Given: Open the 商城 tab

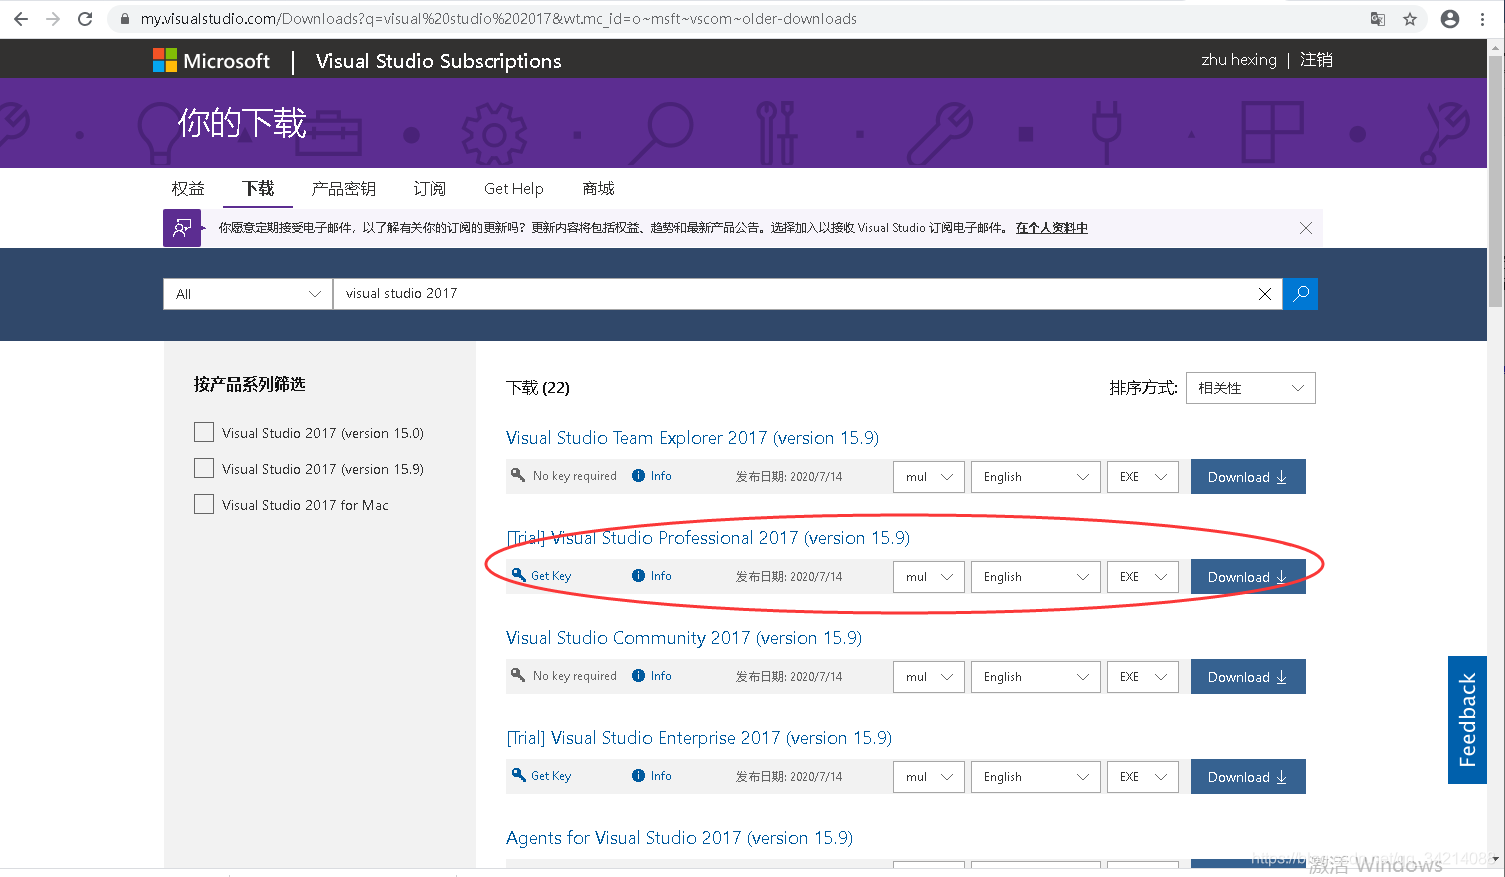Looking at the screenshot, I should pyautogui.click(x=598, y=188).
